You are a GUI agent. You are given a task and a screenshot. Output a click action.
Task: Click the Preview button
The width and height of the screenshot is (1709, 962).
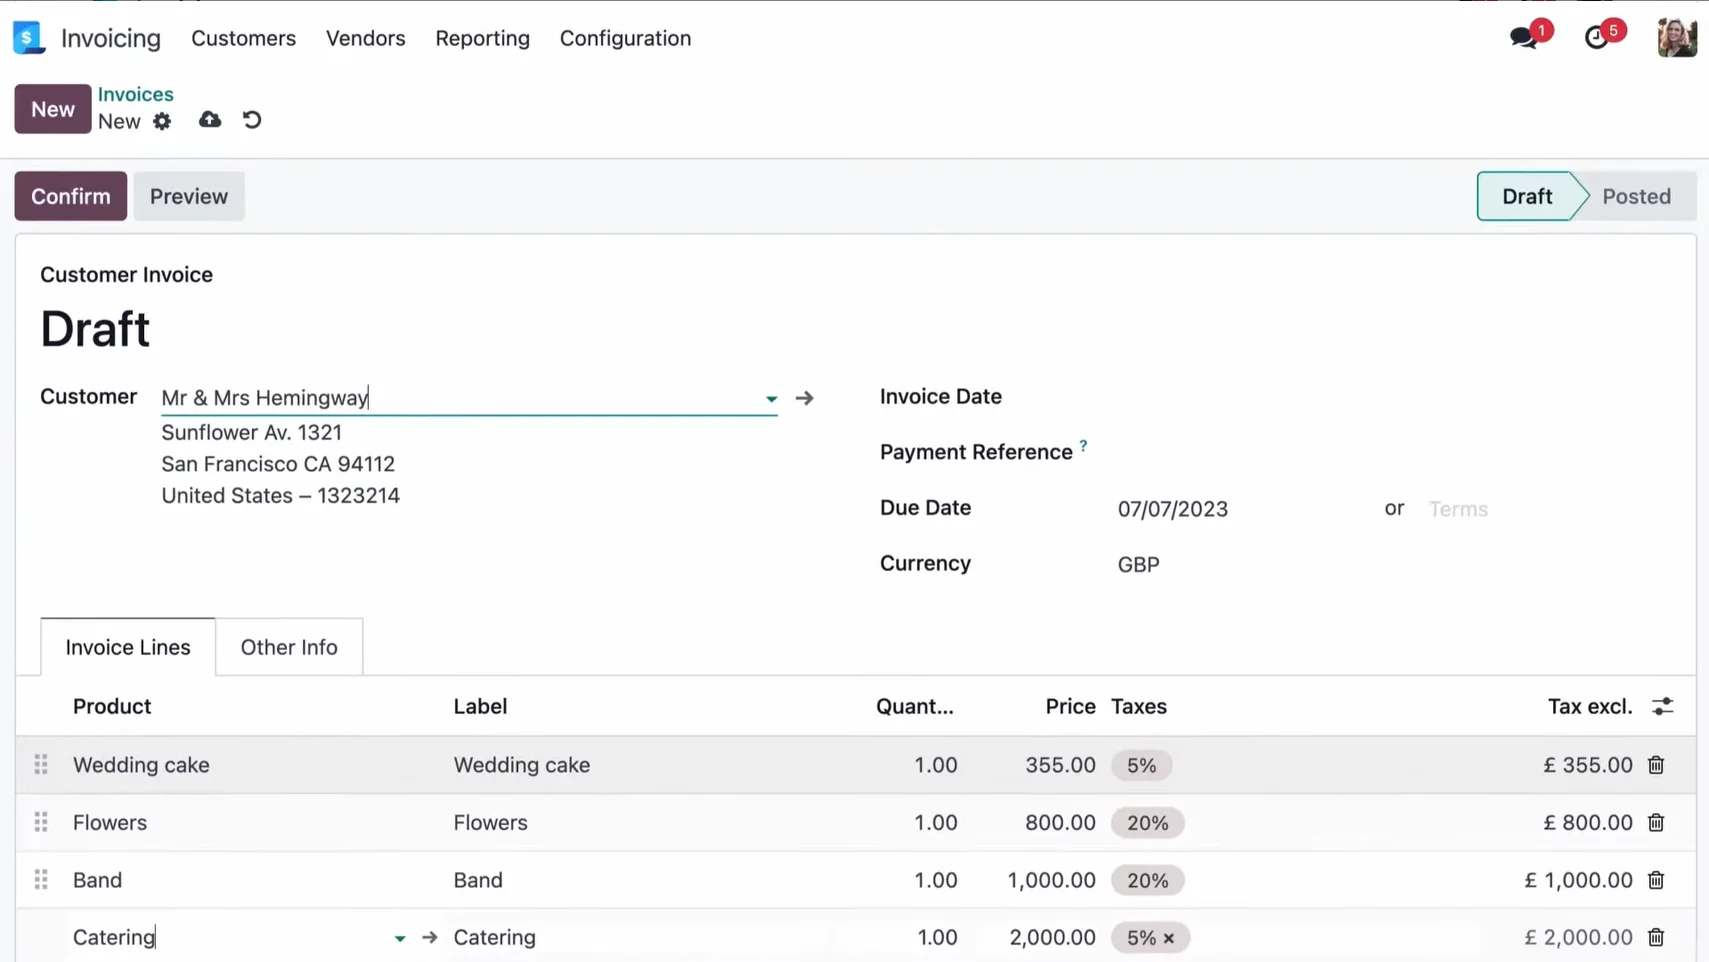point(189,196)
